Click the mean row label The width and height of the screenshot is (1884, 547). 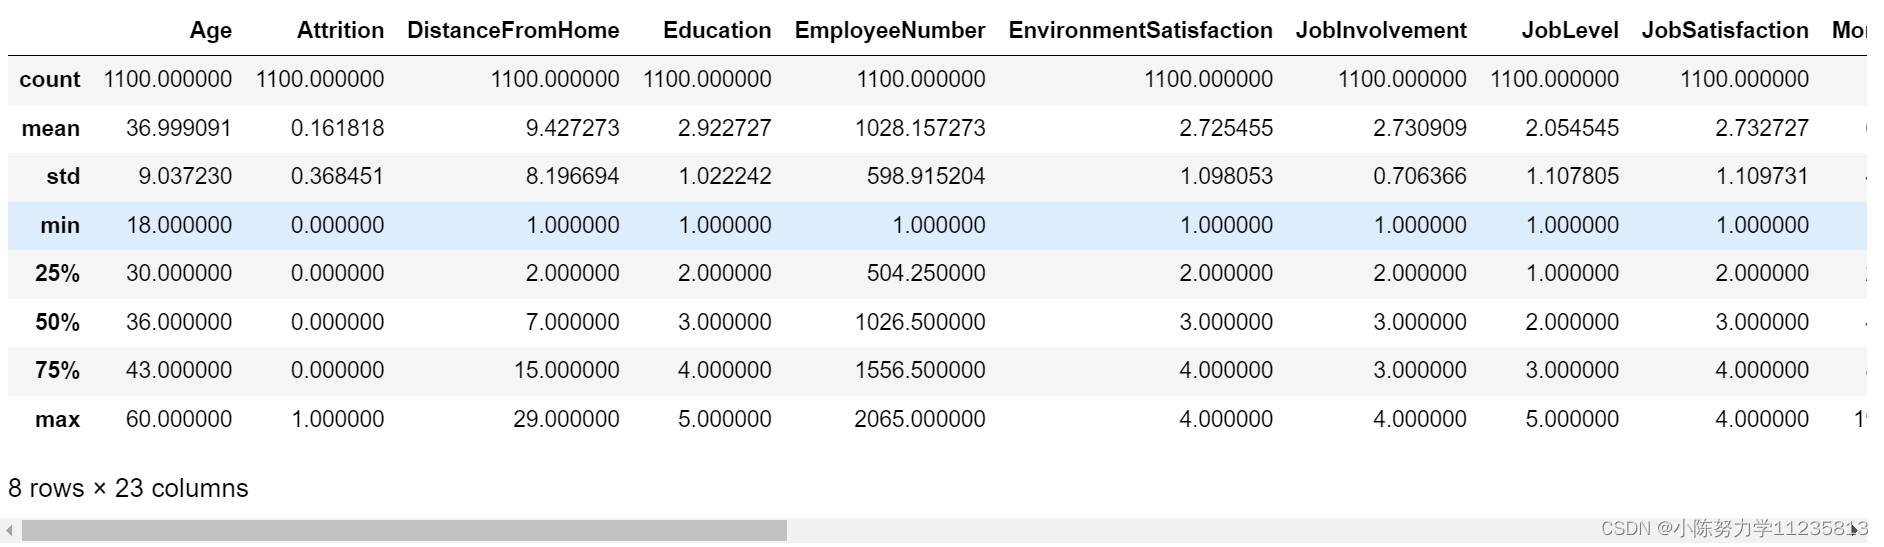click(51, 129)
